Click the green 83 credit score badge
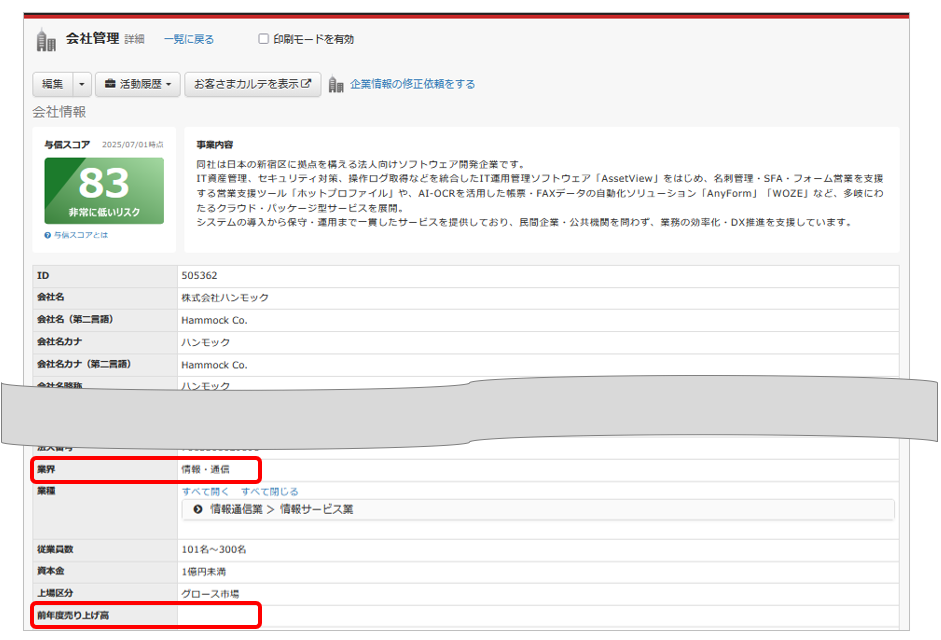 click(104, 190)
